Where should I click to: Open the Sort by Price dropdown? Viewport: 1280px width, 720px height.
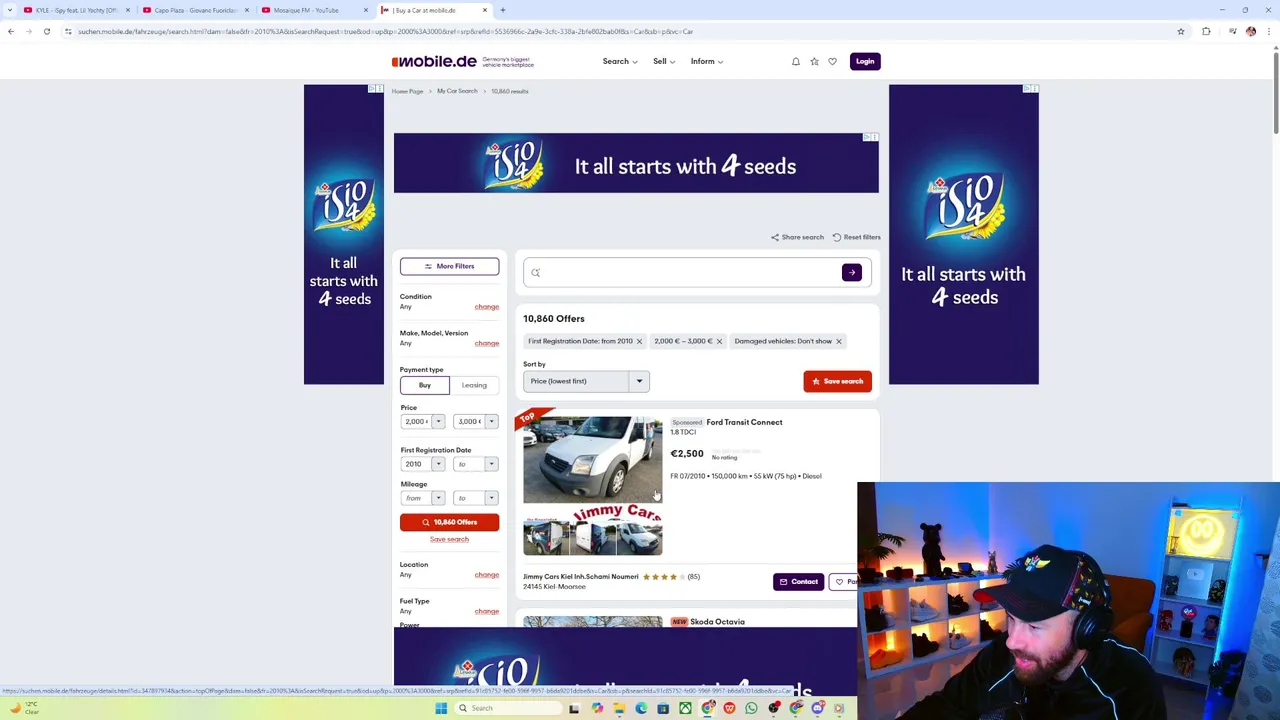point(586,381)
